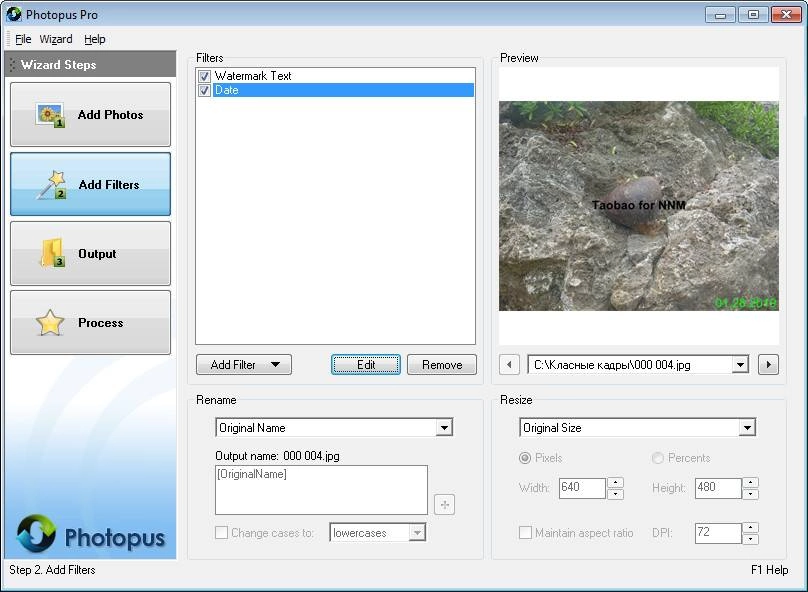Open the lowercases case dropdown
808x592 pixels.
tap(417, 532)
